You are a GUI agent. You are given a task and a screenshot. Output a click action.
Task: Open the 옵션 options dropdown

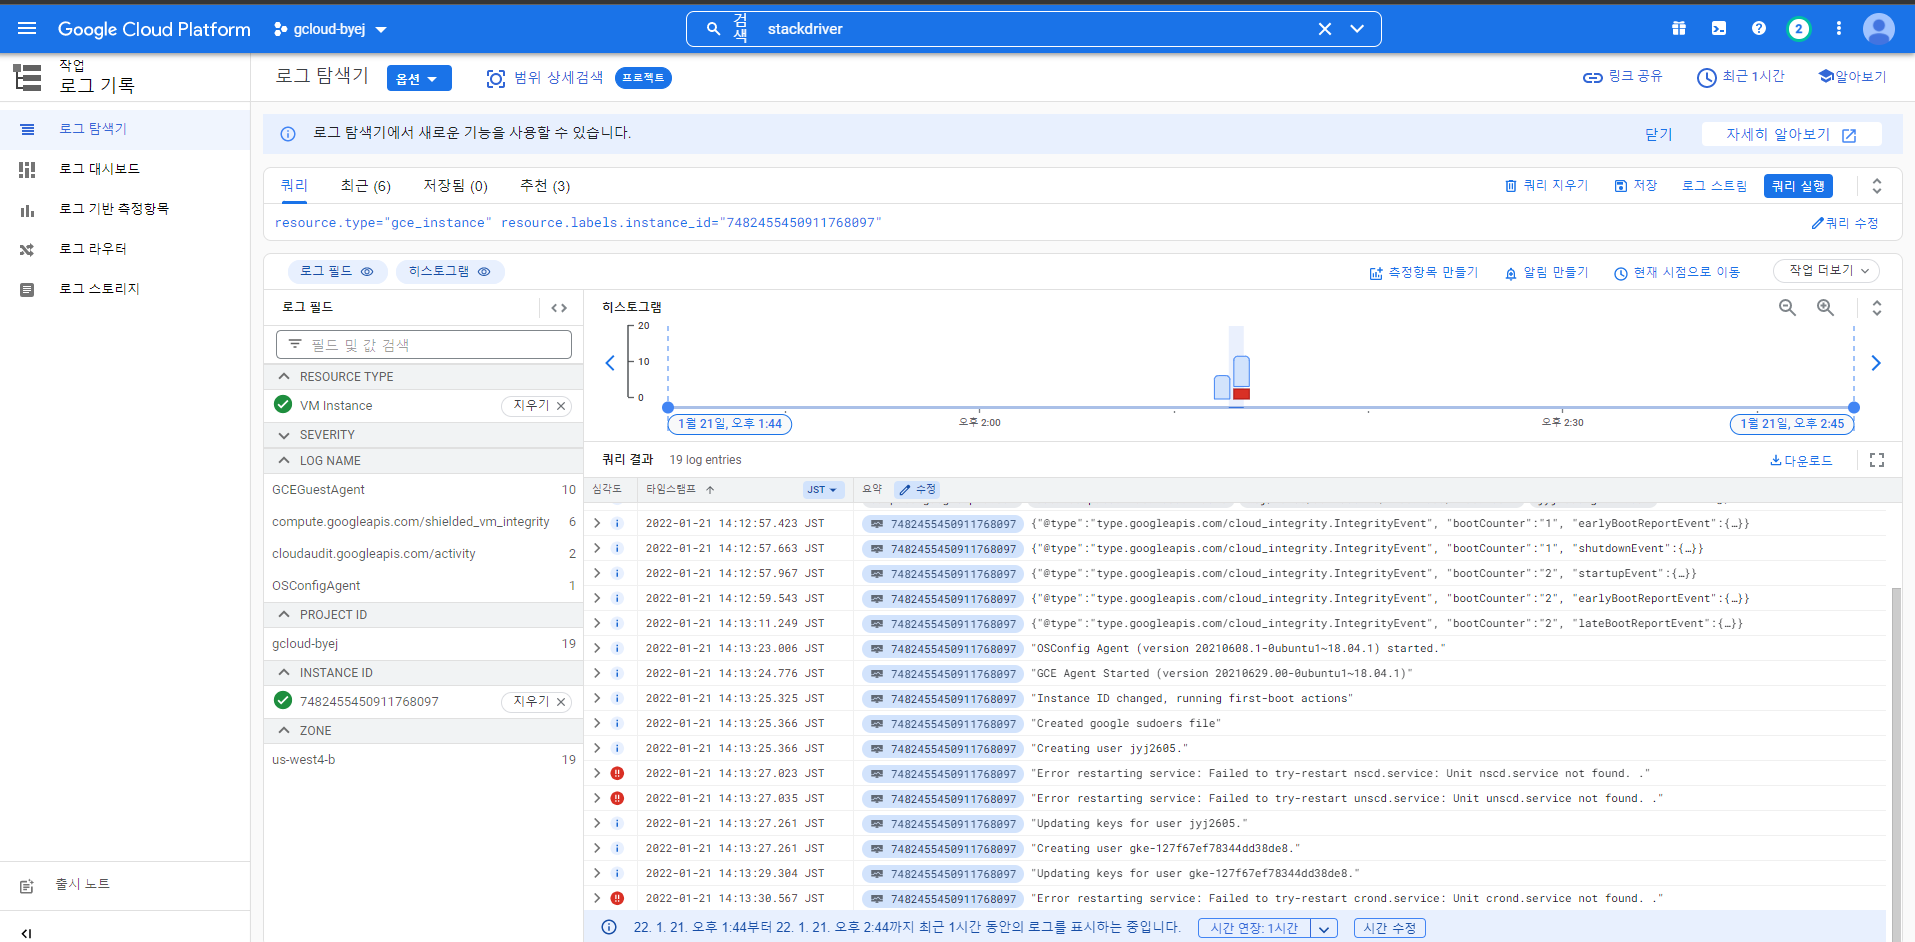(x=419, y=78)
